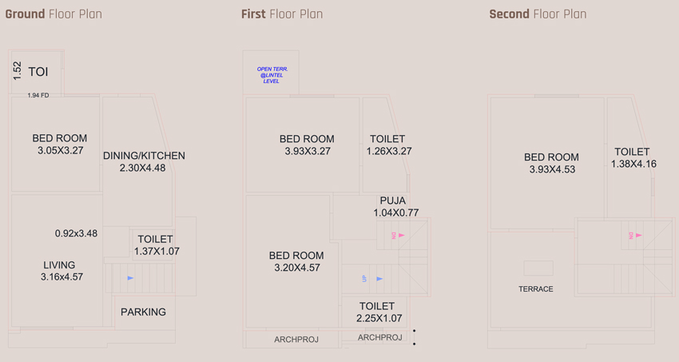679x362 pixels.
Task: Click the PARKING area on ground floor
Action: [x=143, y=312]
